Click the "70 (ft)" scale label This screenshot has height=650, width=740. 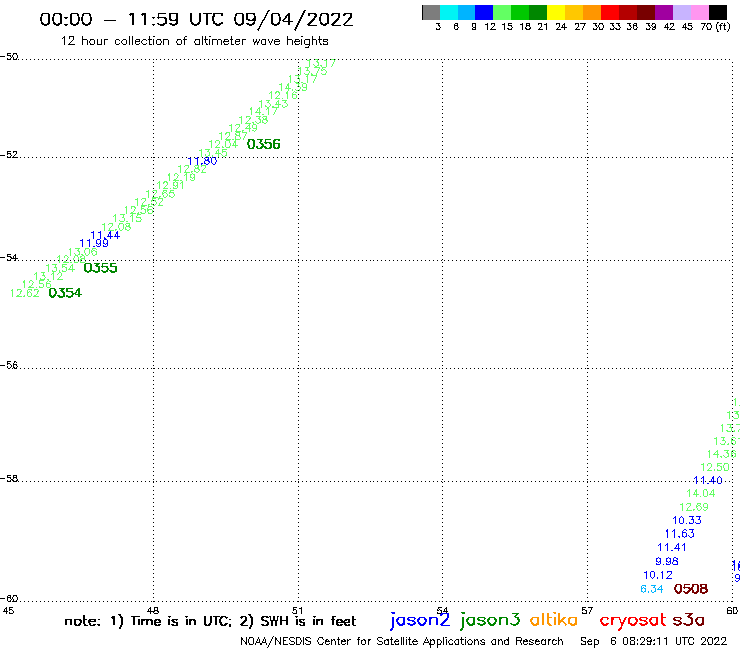(715, 27)
